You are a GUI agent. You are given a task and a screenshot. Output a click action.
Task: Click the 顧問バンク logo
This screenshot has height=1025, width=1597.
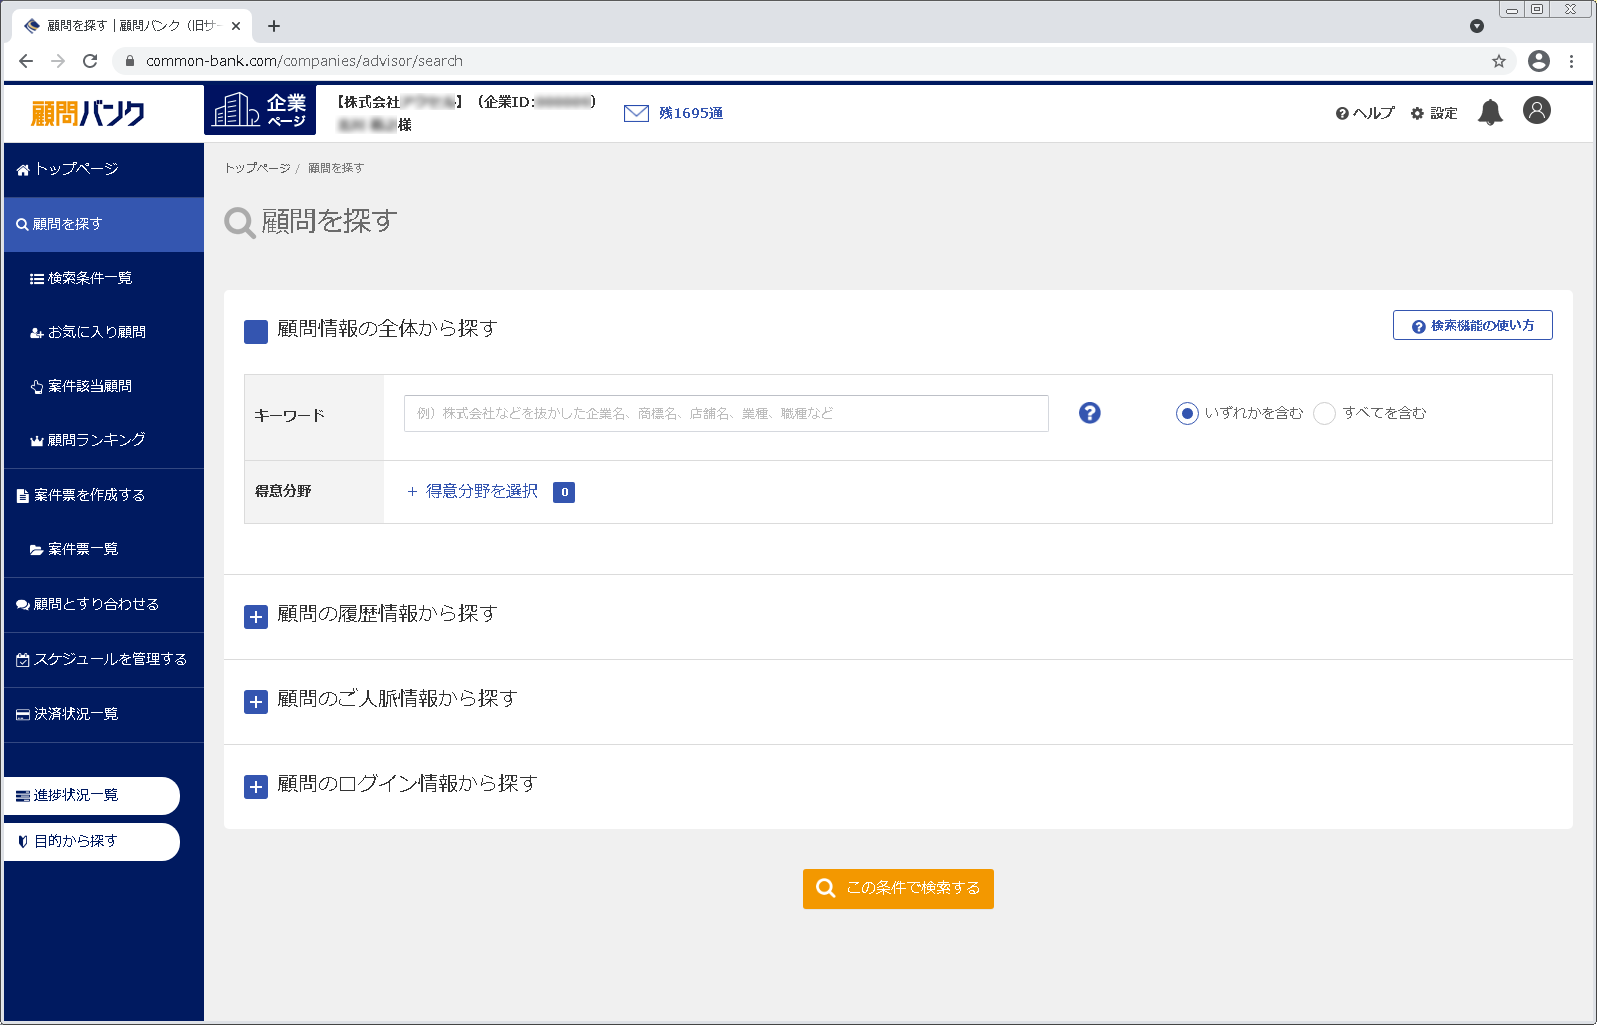88,113
